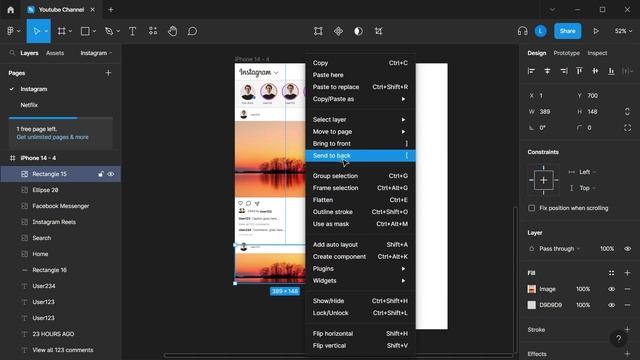The width and height of the screenshot is (640, 360).
Task: Click the Image fill thumbnail swatch
Action: coord(531,289)
